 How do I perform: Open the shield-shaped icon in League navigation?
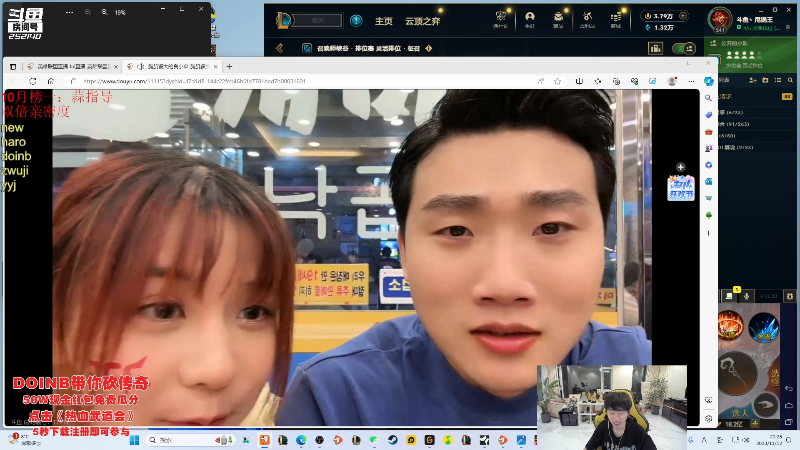[500, 18]
